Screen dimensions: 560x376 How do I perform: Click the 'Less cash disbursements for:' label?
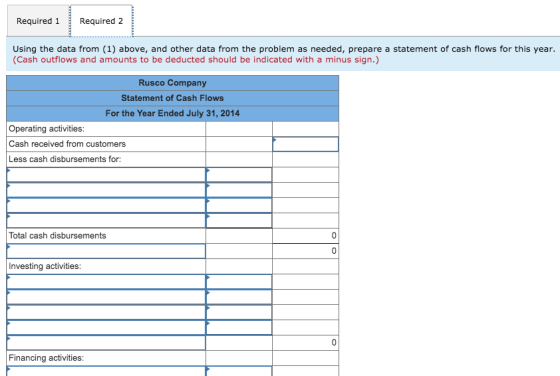(65, 159)
